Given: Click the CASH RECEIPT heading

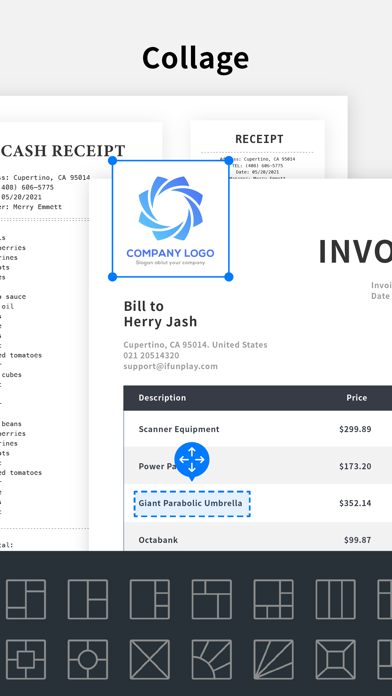Looking at the screenshot, I should (63, 151).
